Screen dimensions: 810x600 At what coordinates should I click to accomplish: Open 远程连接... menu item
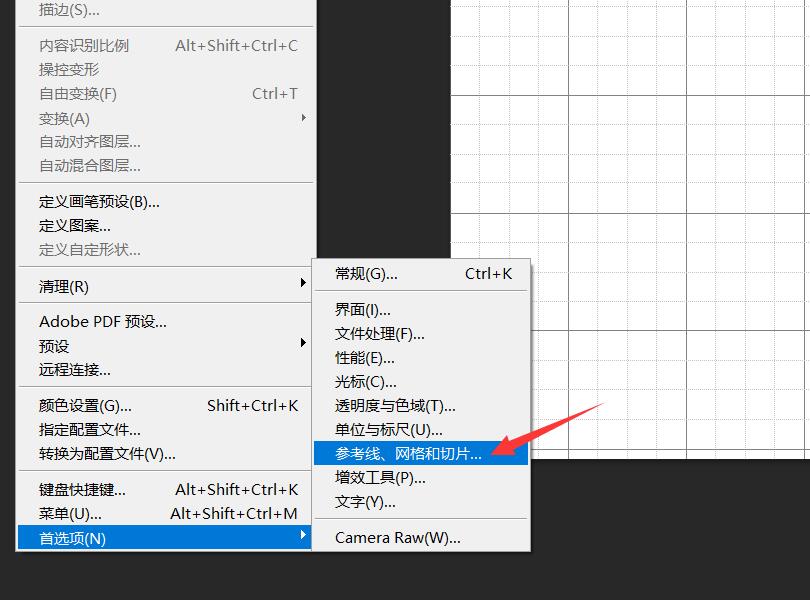(x=166, y=370)
